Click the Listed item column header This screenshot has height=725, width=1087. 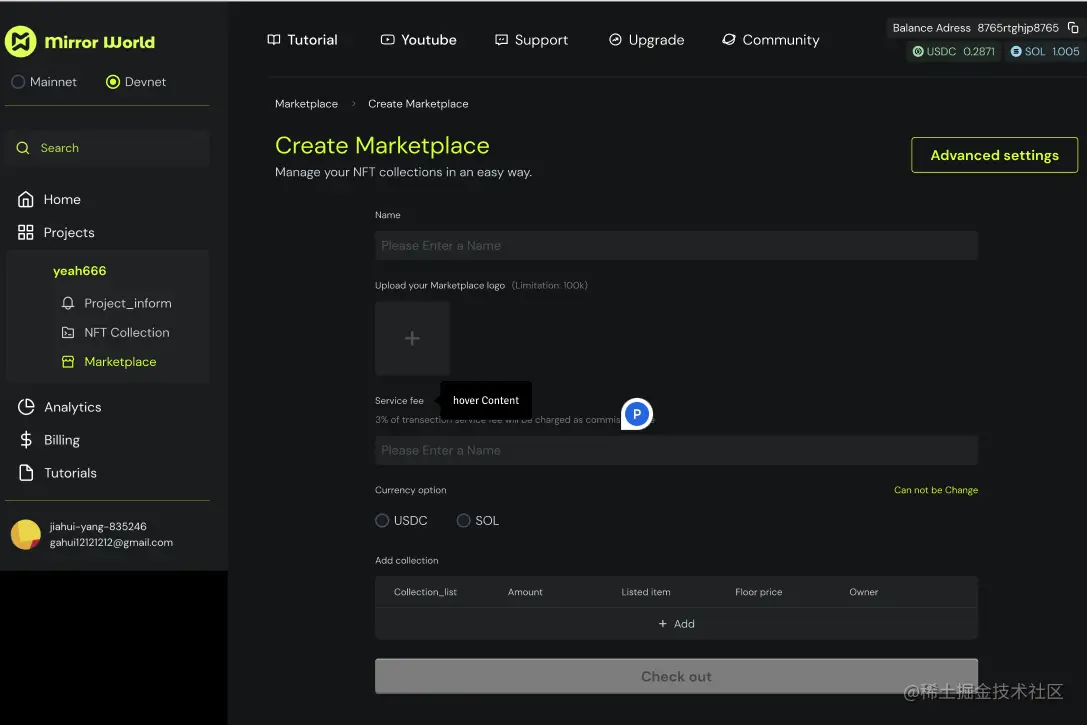click(645, 592)
